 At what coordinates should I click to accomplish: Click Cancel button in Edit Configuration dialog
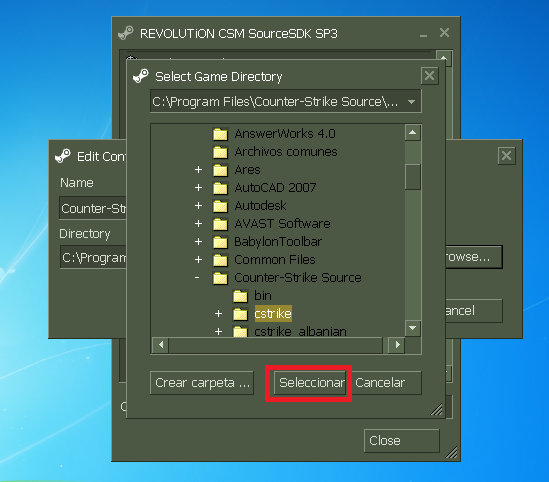pyautogui.click(x=474, y=311)
